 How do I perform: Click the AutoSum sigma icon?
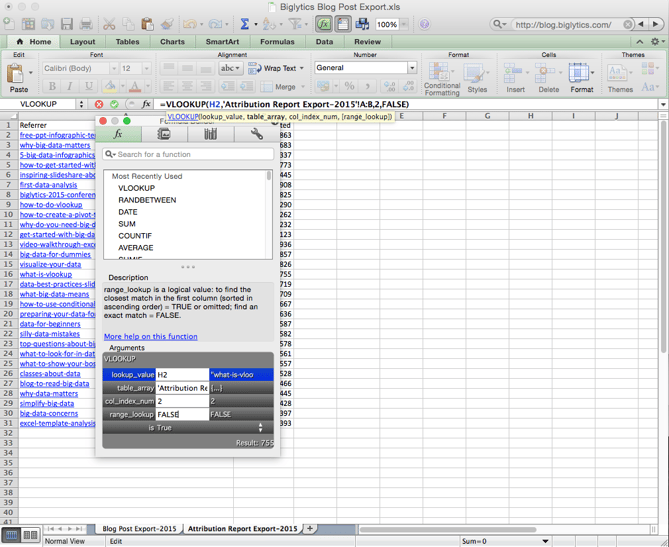[x=244, y=24]
